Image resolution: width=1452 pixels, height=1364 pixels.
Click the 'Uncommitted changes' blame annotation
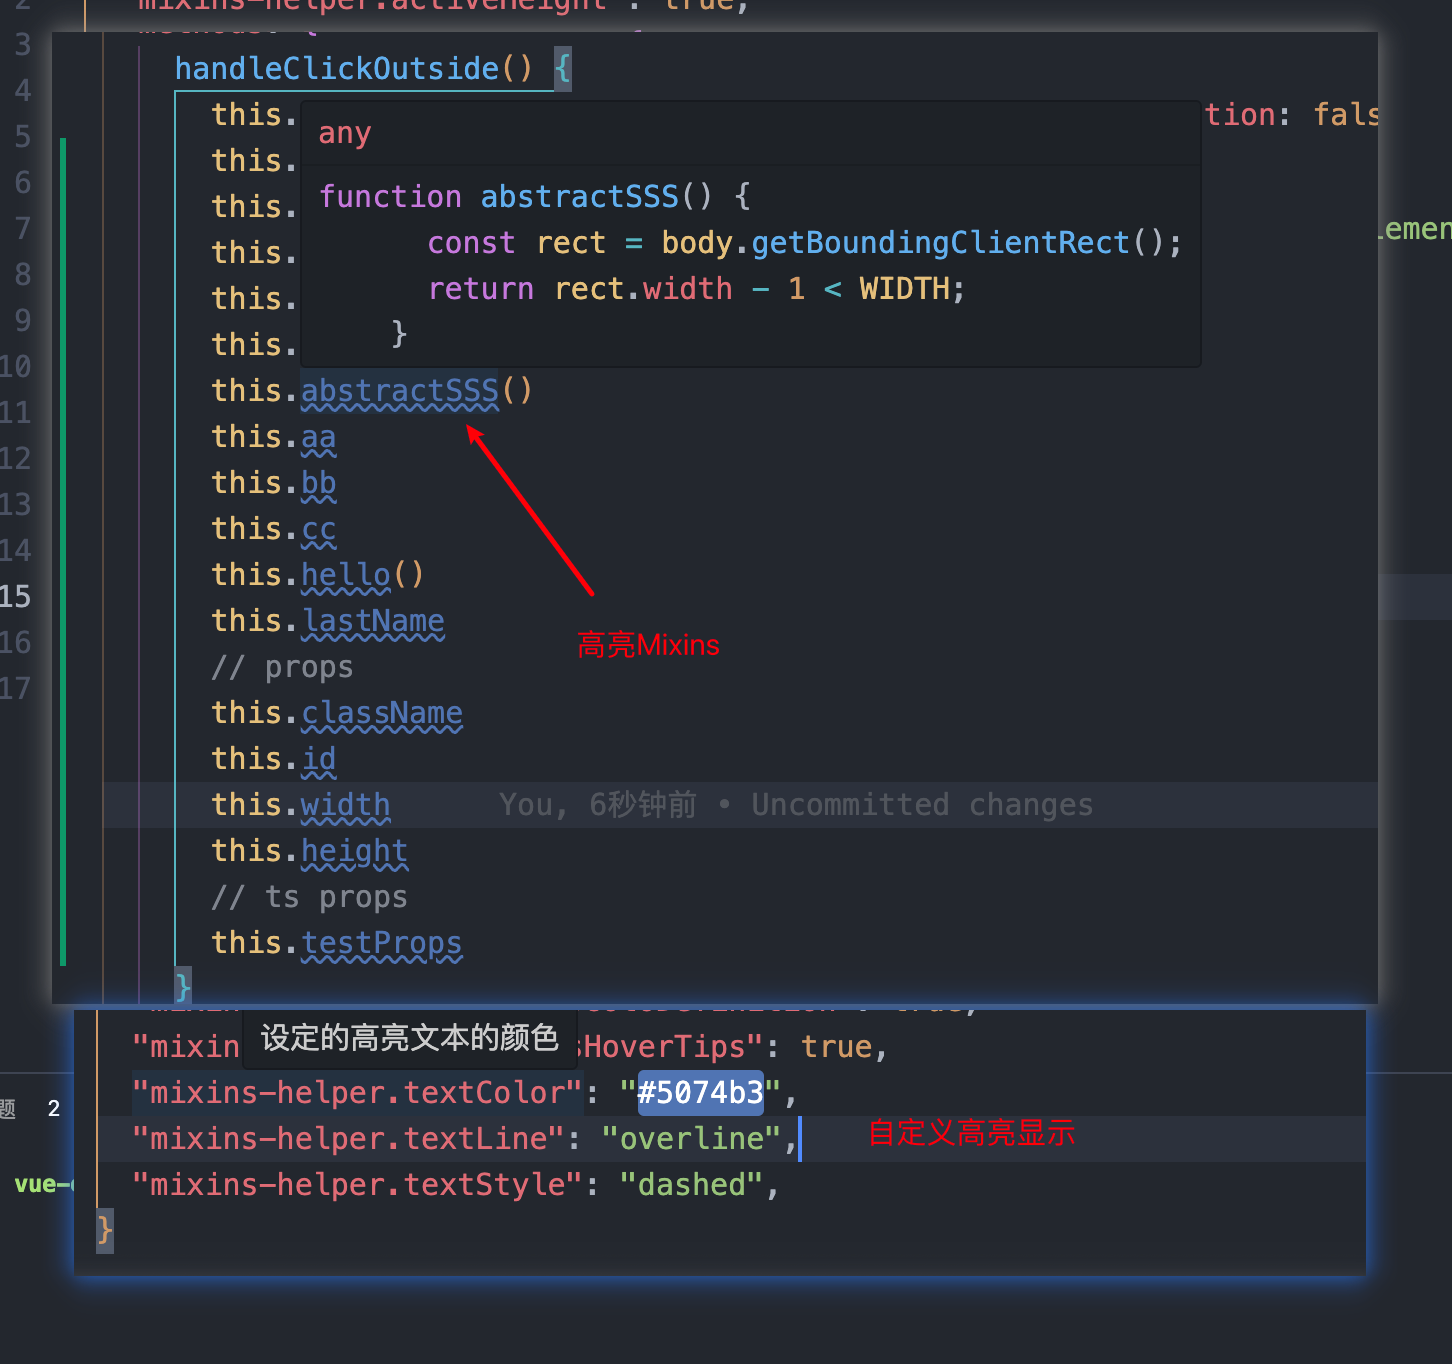tap(922, 805)
